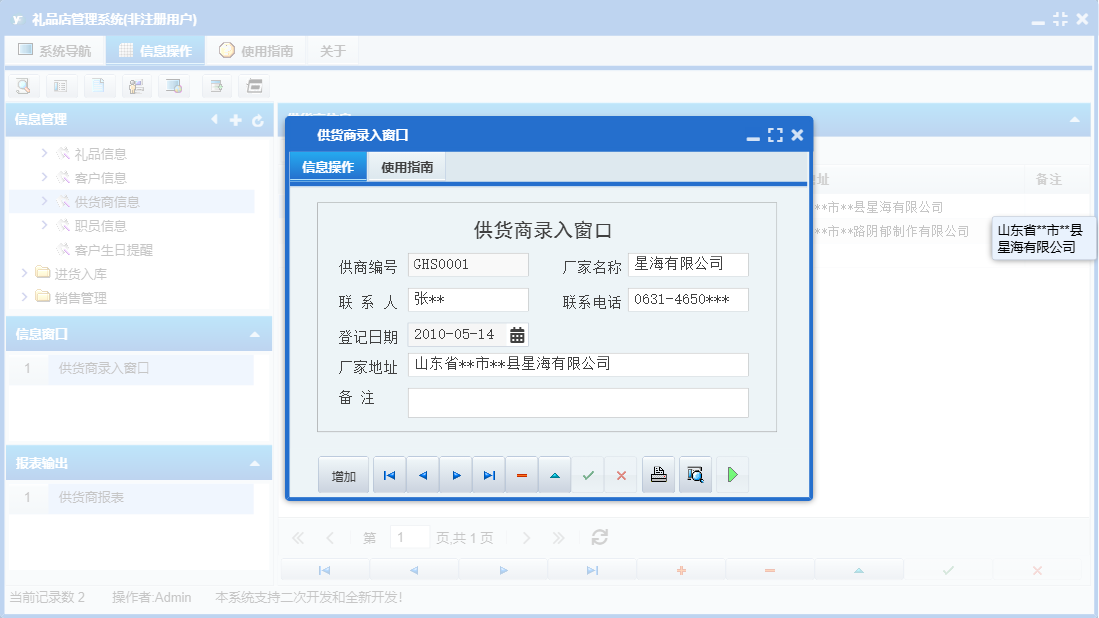Click the 供商编号 field
Screen dimensions: 1099x618
(468, 265)
